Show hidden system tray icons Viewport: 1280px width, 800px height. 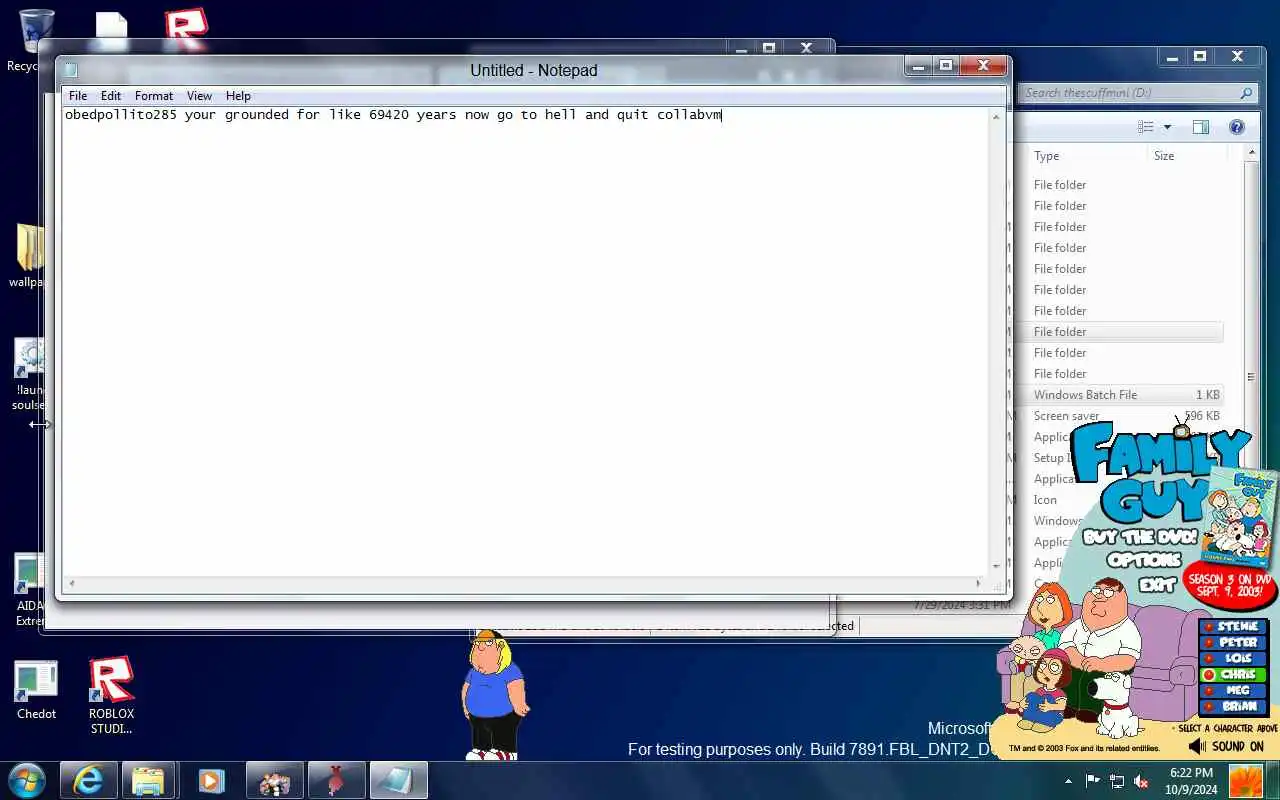tap(1068, 781)
